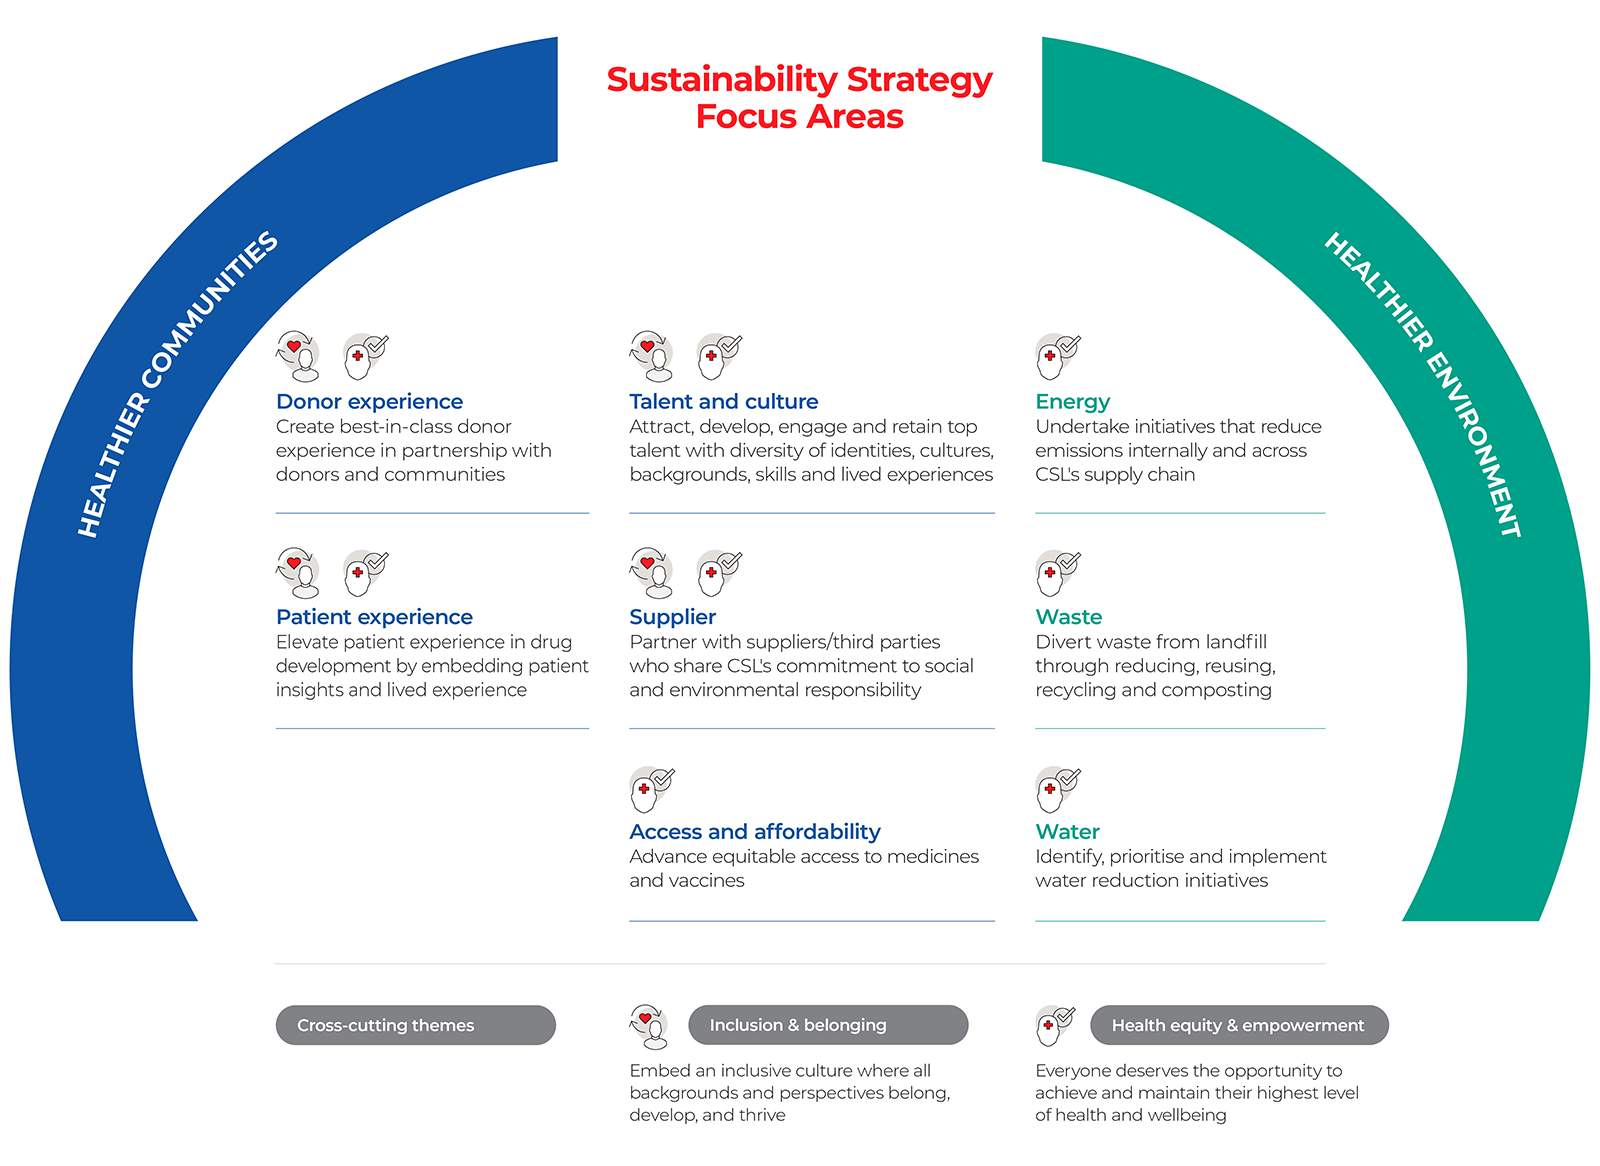Open the Access and affordability heading
The image size is (1600, 1166).
754,832
